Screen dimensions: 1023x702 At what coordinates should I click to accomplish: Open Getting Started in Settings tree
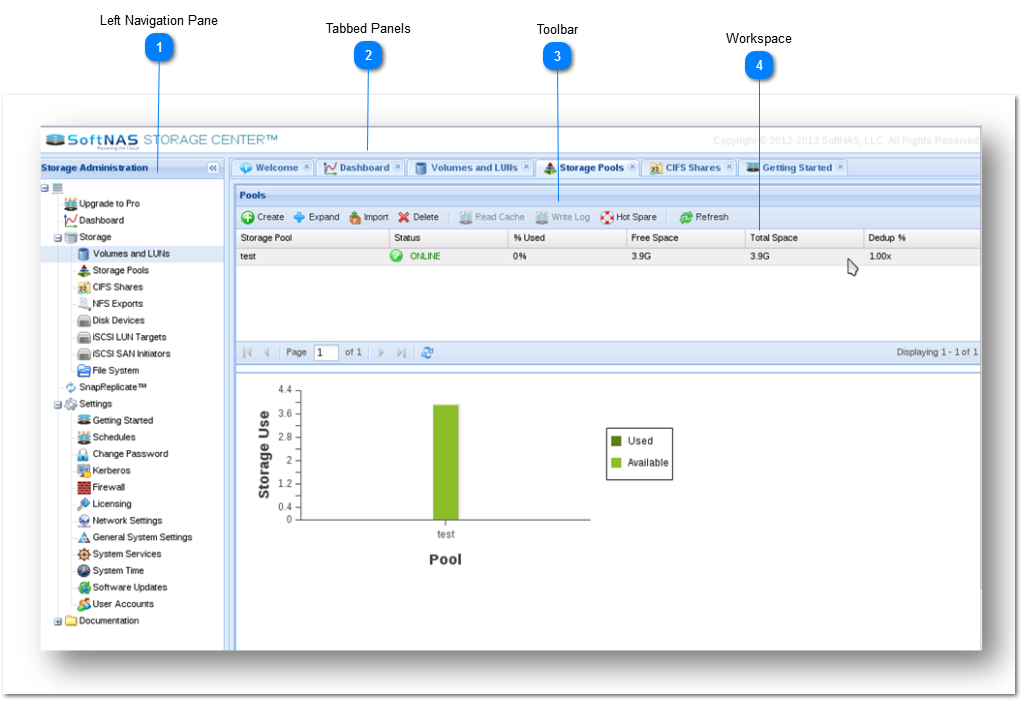tap(115, 421)
